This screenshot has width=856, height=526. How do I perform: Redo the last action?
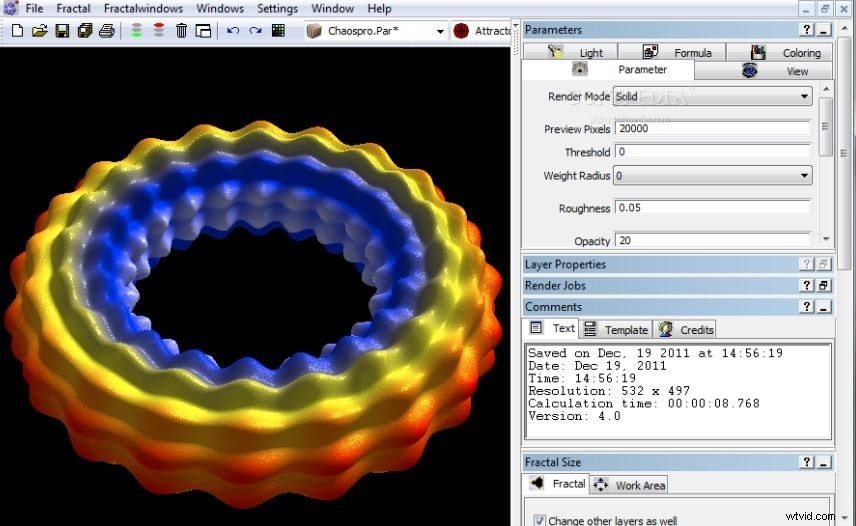point(255,31)
